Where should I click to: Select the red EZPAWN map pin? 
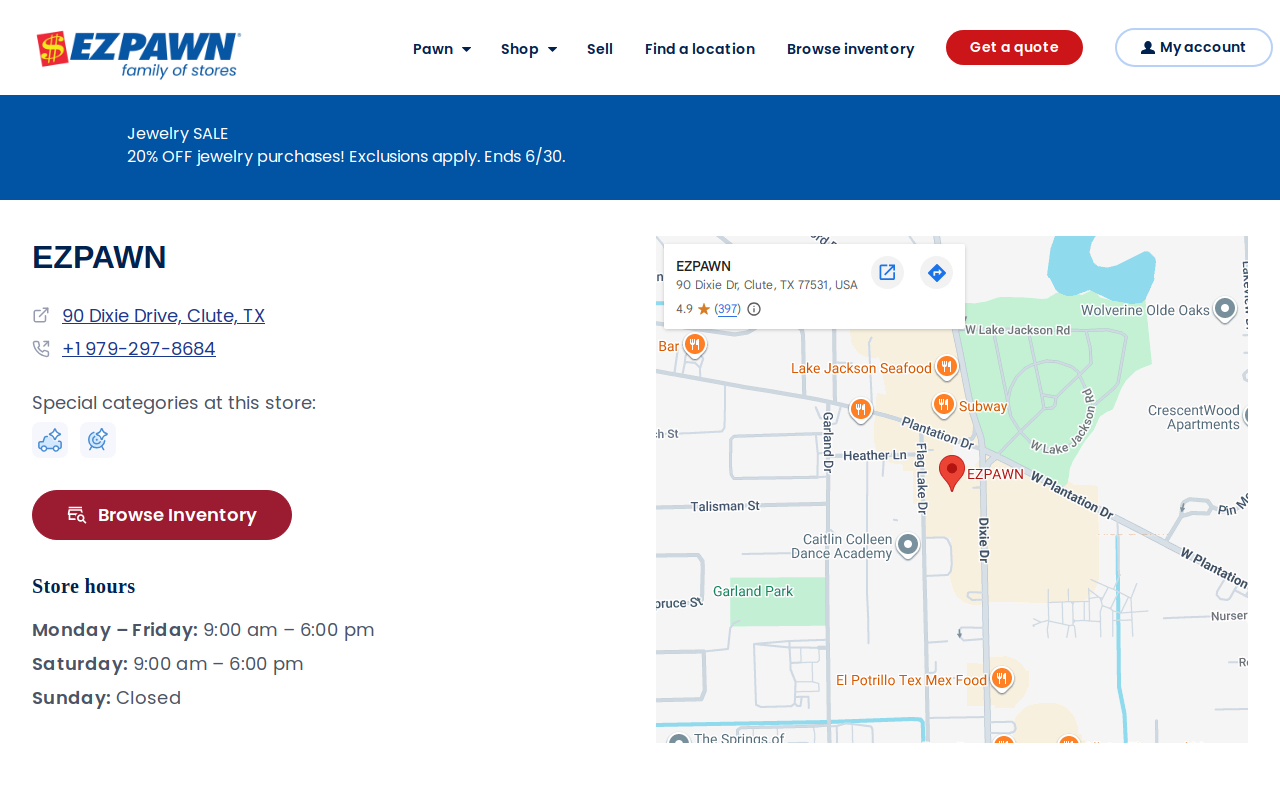pyautogui.click(x=953, y=472)
